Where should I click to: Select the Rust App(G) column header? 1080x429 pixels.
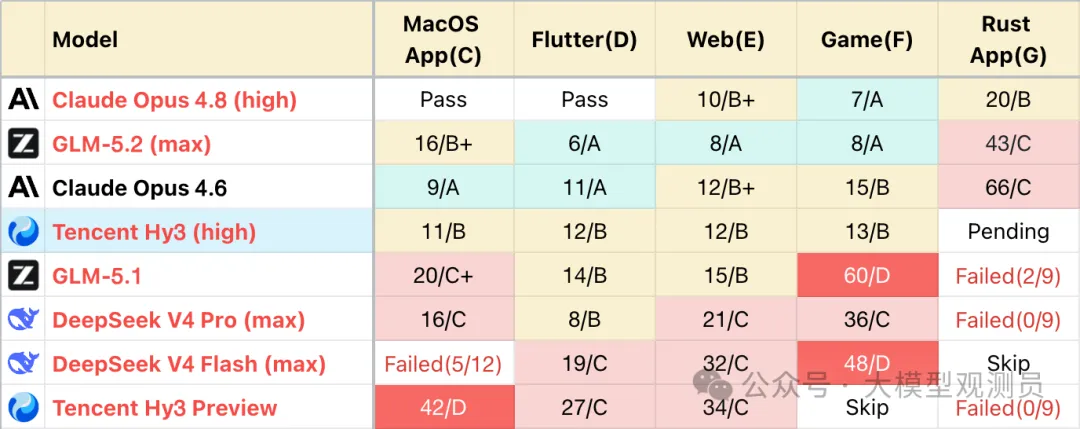pos(1008,39)
